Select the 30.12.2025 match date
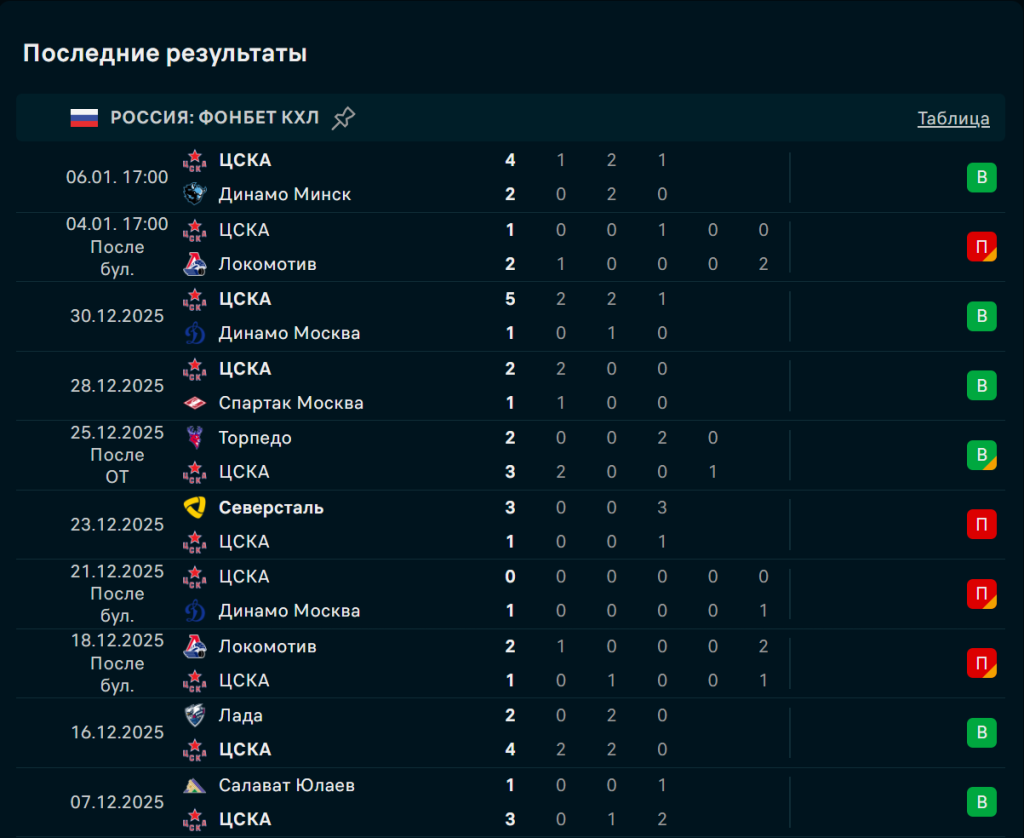 point(117,316)
